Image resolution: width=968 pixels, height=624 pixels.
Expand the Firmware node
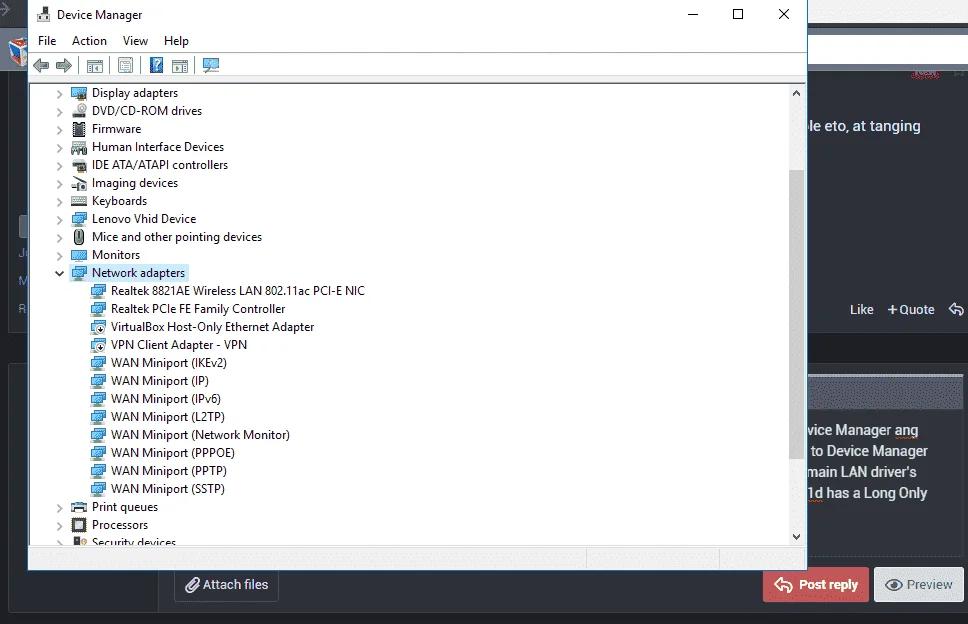point(59,130)
